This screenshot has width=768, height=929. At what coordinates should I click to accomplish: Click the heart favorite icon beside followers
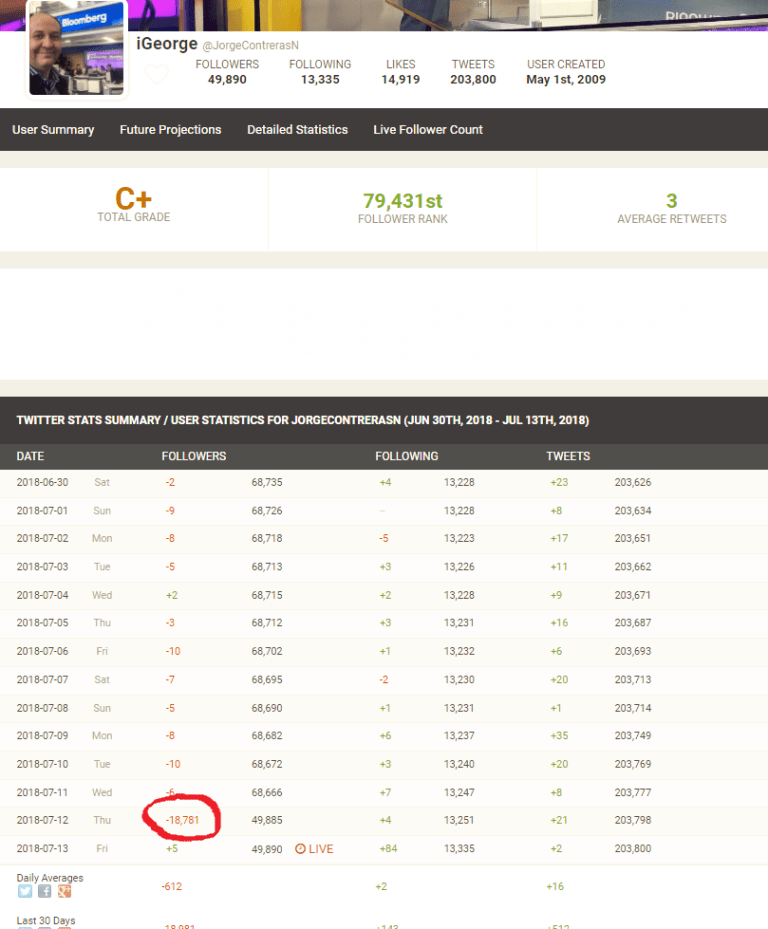(156, 74)
